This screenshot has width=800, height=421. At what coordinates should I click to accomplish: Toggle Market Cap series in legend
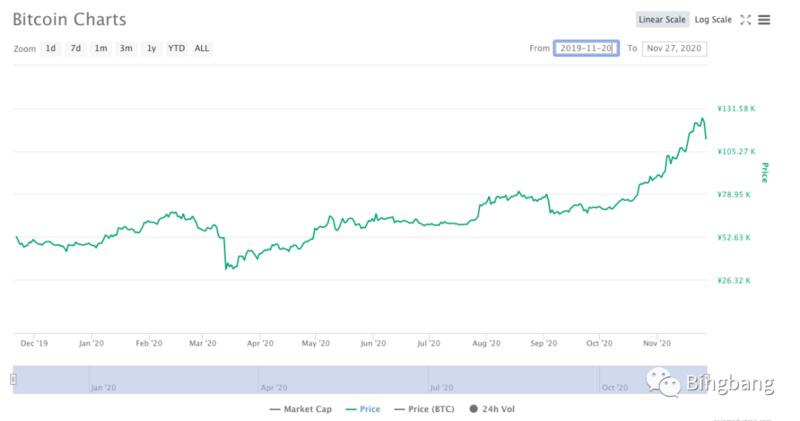[300, 408]
